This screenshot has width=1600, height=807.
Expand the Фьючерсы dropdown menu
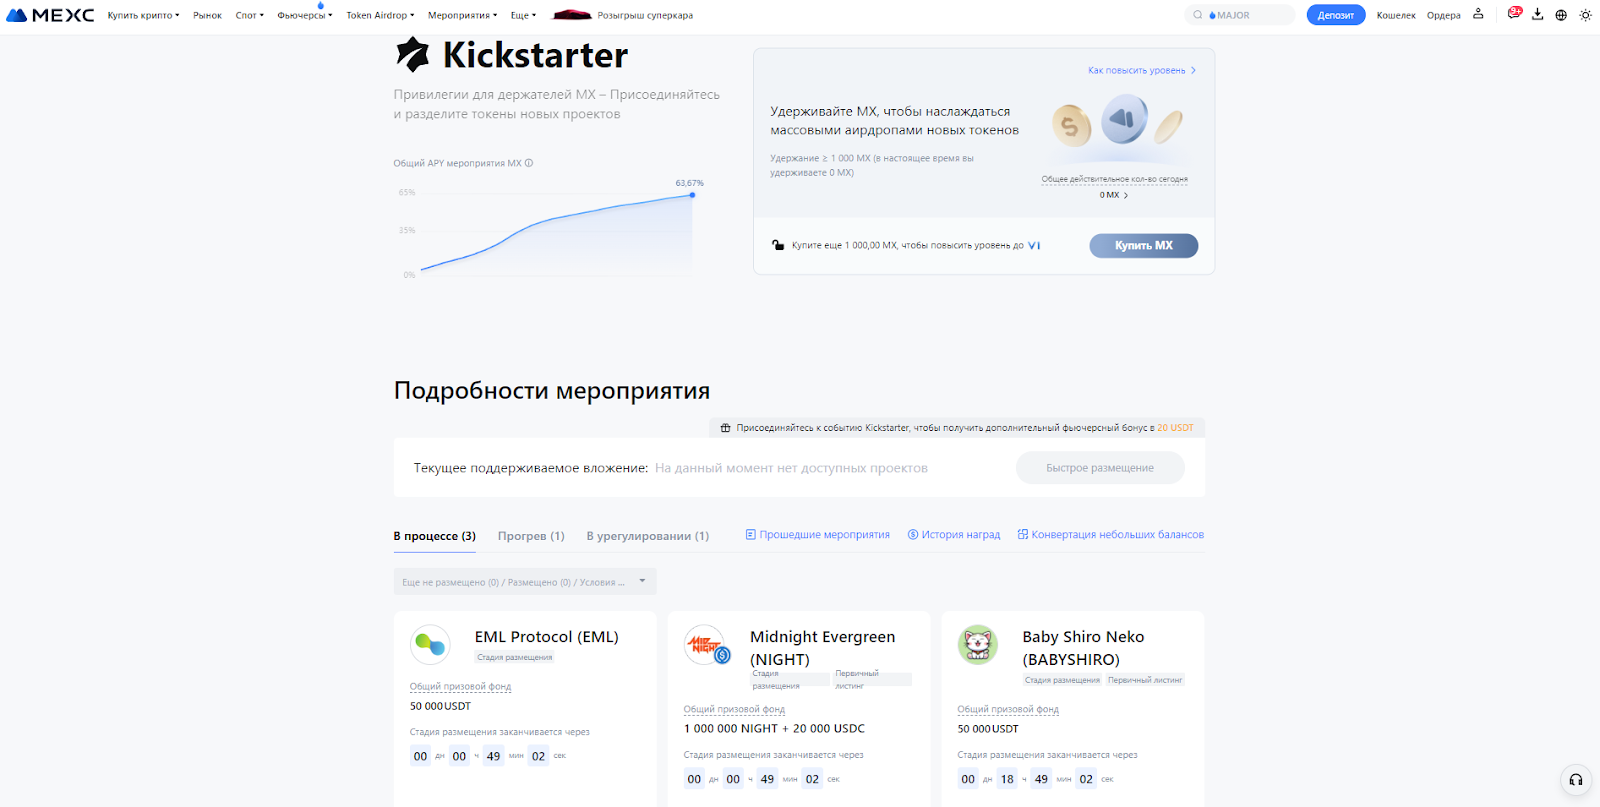point(304,15)
